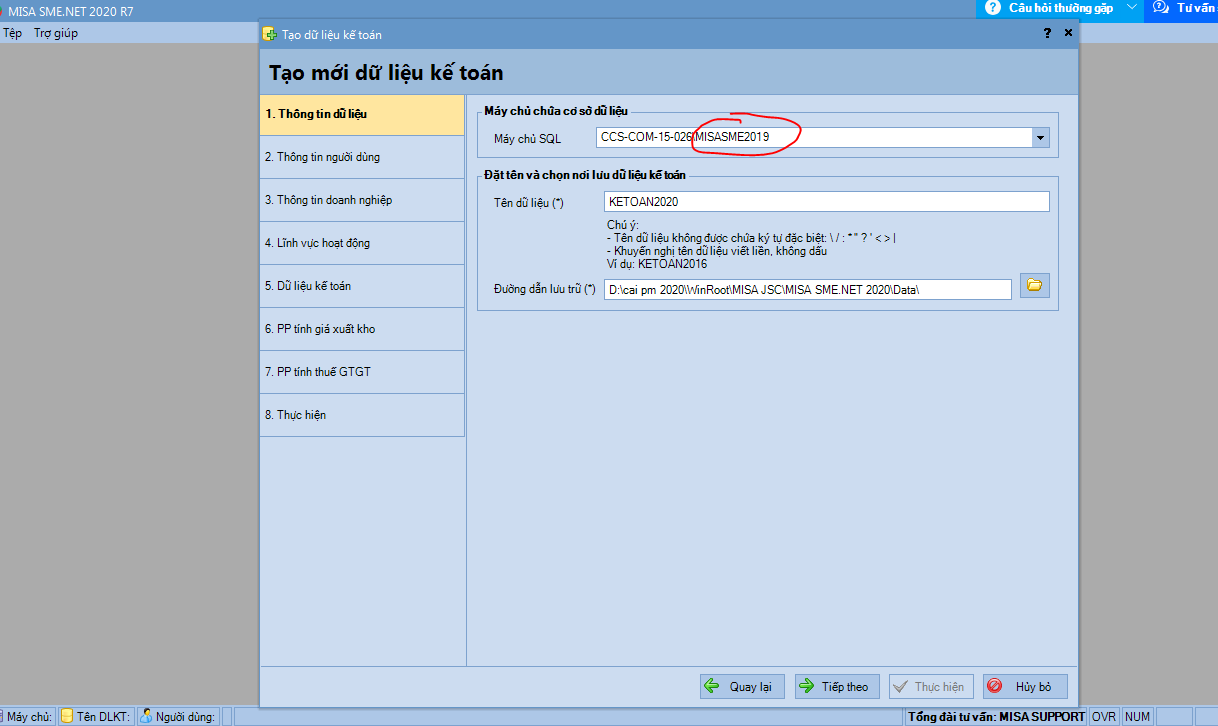This screenshot has width=1218, height=726.
Task: Click the Tạo dữ liệu kế toán title icon
Action: click(269, 34)
